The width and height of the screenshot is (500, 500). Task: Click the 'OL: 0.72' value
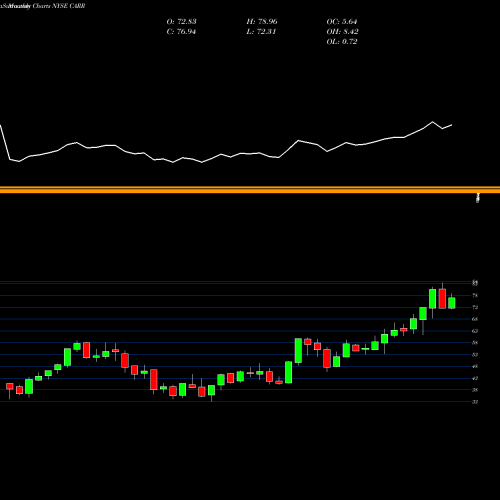[x=342, y=41]
